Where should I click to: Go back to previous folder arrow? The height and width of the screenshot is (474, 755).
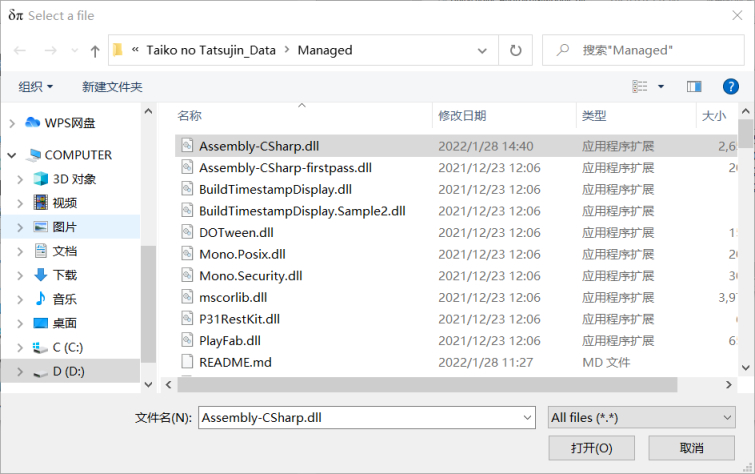click(20, 51)
